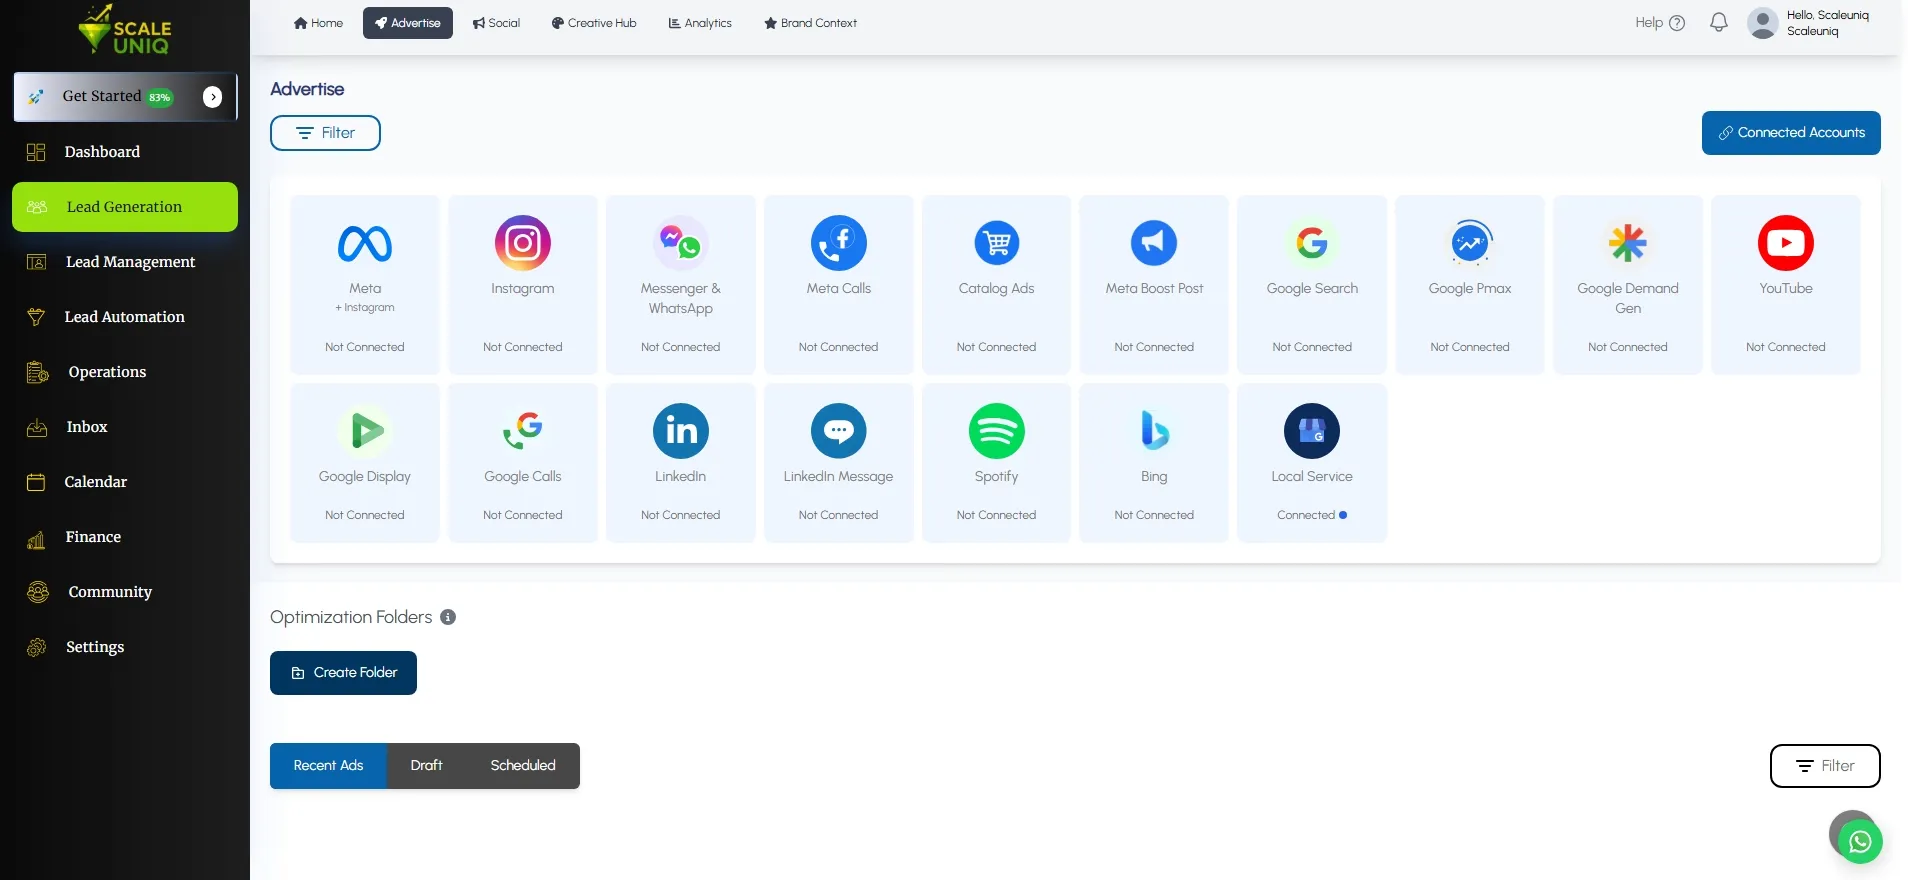Click the Local Service Connected status

pos(1312,515)
